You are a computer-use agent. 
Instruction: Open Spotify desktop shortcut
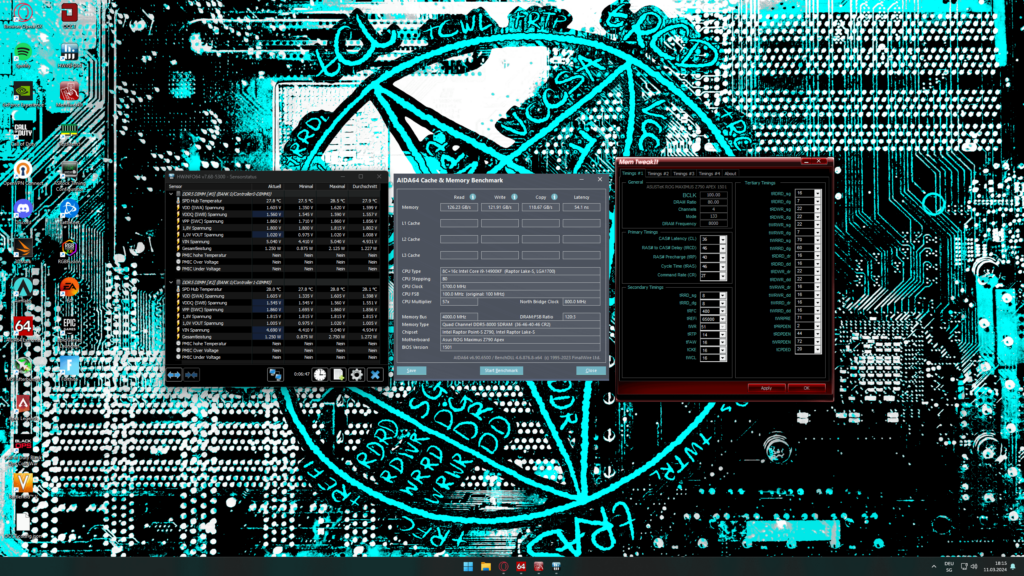click(23, 54)
